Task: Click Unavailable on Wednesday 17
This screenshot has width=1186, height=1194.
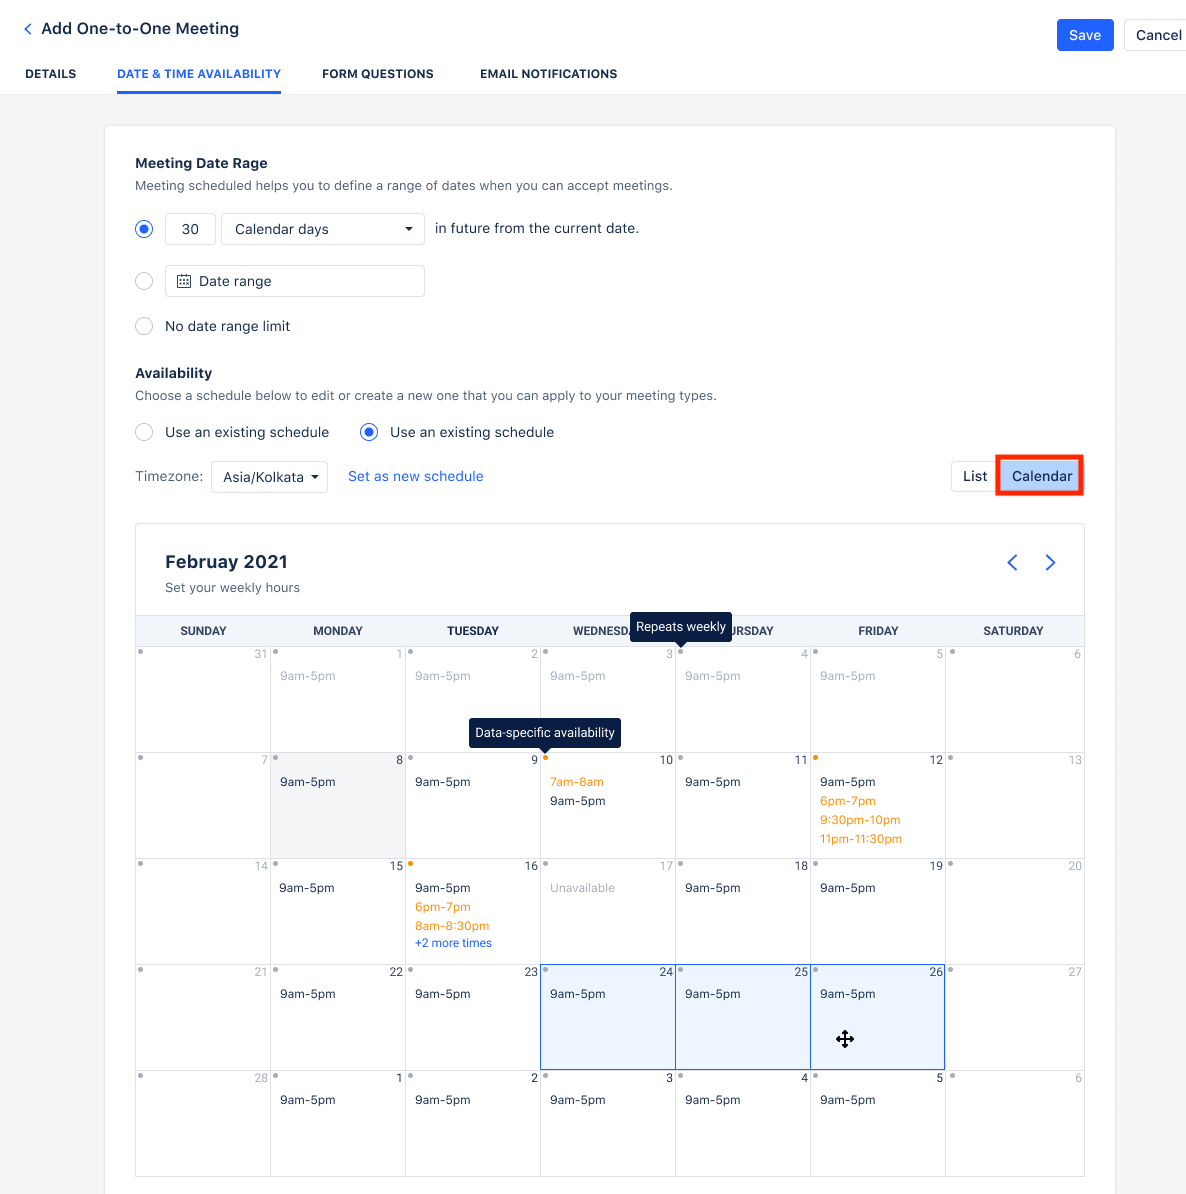Action: pyautogui.click(x=582, y=888)
